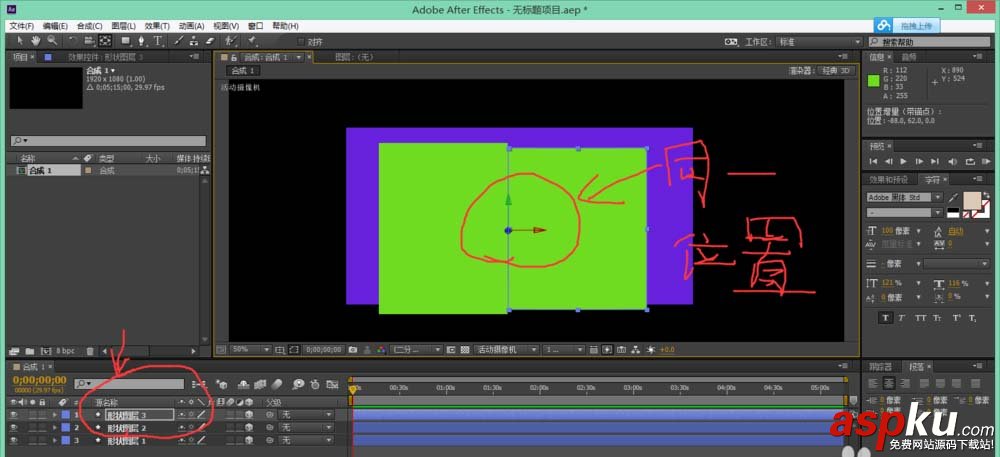Open the 效果(T) menu

[x=157, y=26]
